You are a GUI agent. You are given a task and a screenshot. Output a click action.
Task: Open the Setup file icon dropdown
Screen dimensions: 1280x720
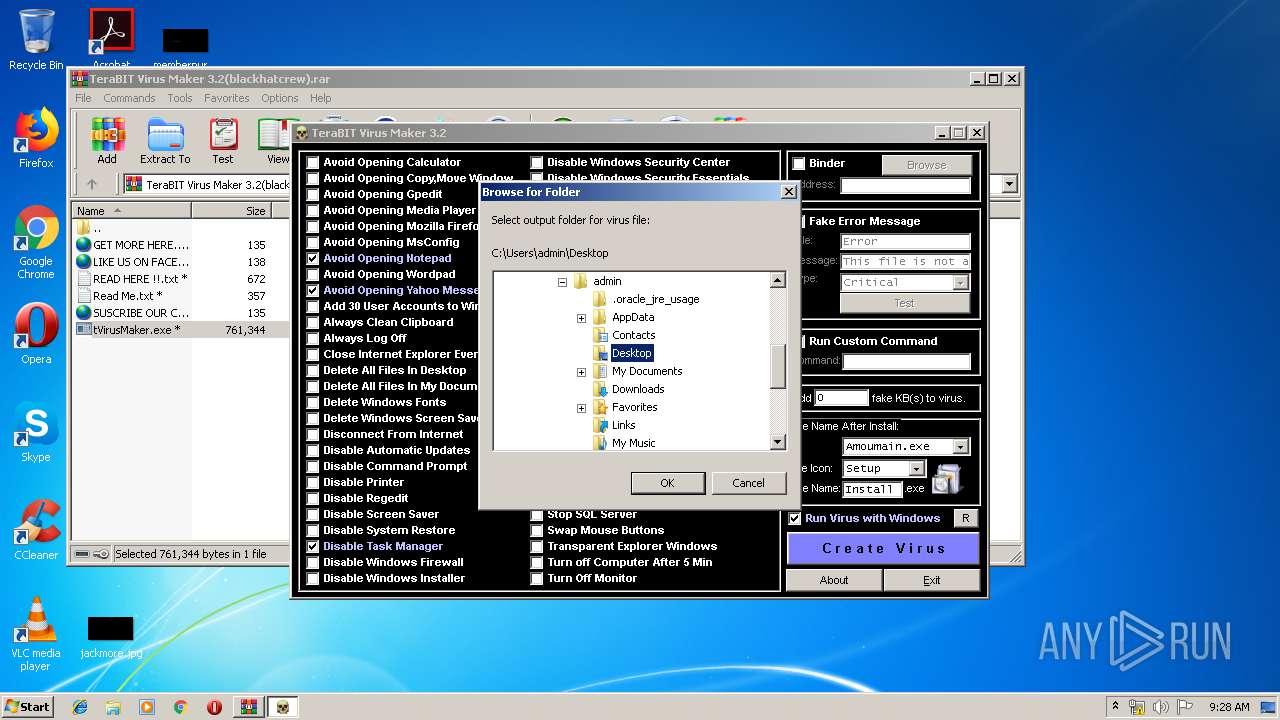(x=916, y=468)
